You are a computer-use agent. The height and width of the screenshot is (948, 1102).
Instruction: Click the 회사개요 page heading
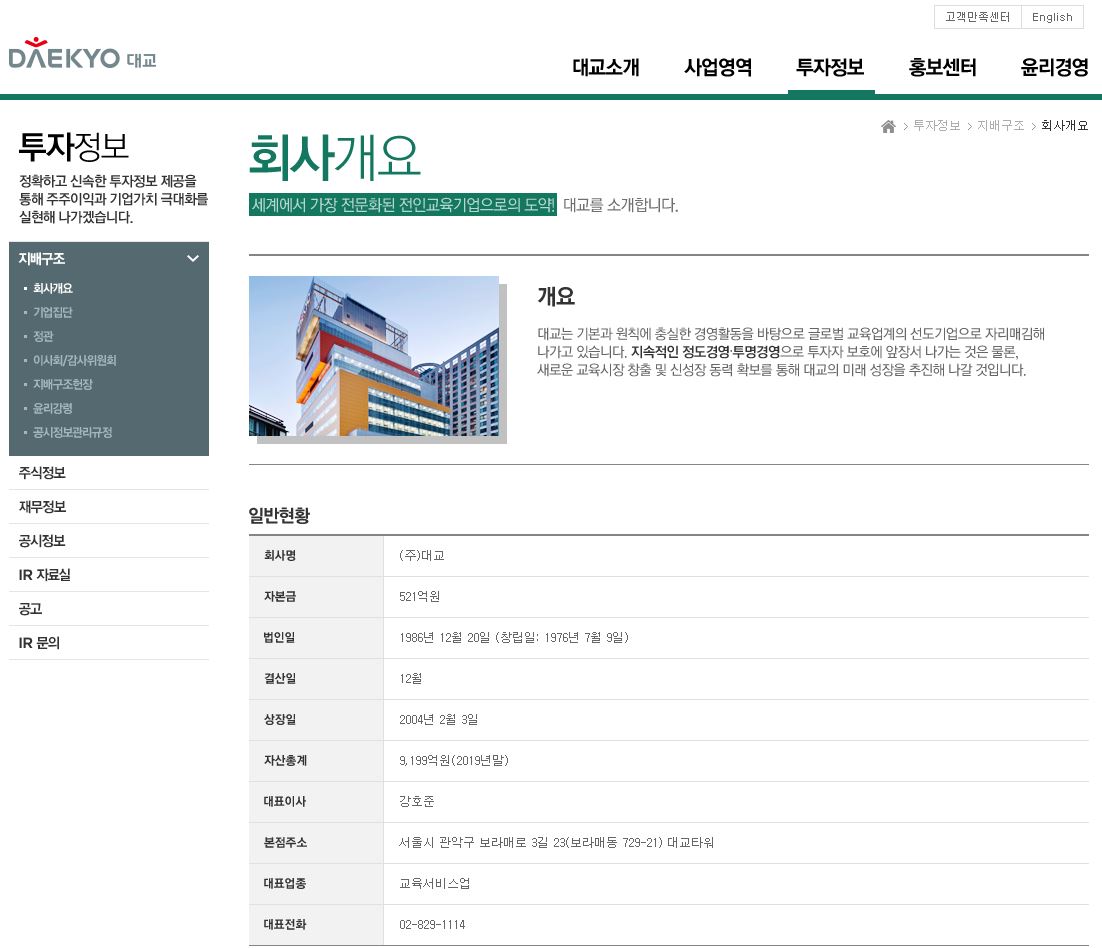335,156
